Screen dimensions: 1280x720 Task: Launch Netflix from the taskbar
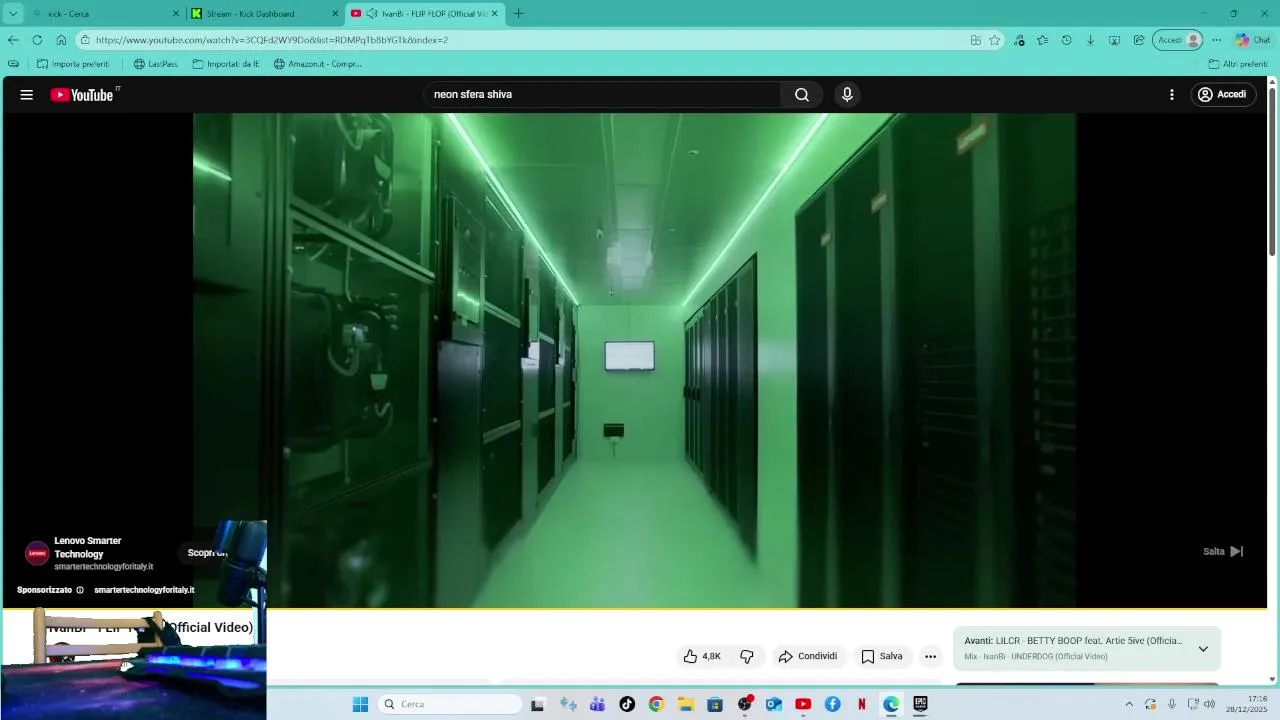(862, 704)
